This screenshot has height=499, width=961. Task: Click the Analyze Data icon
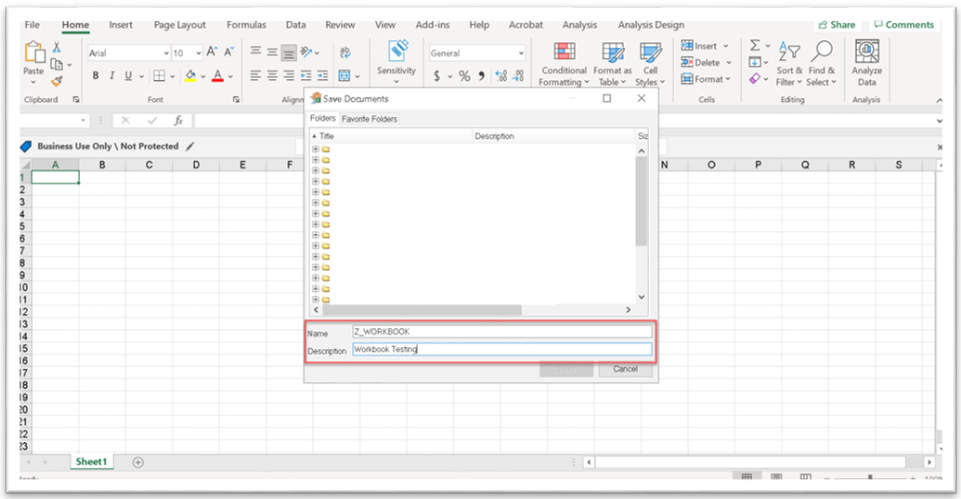pyautogui.click(x=866, y=63)
